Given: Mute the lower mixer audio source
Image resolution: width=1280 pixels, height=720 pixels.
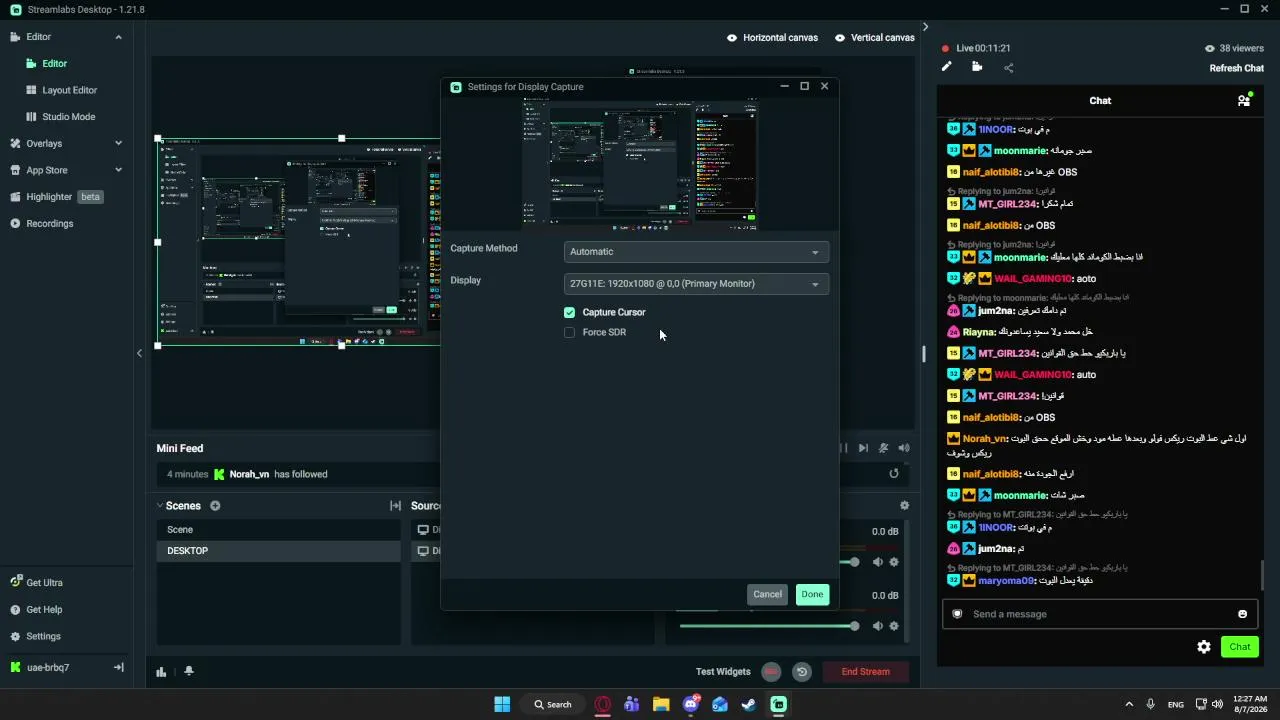Looking at the screenshot, I should point(877,627).
